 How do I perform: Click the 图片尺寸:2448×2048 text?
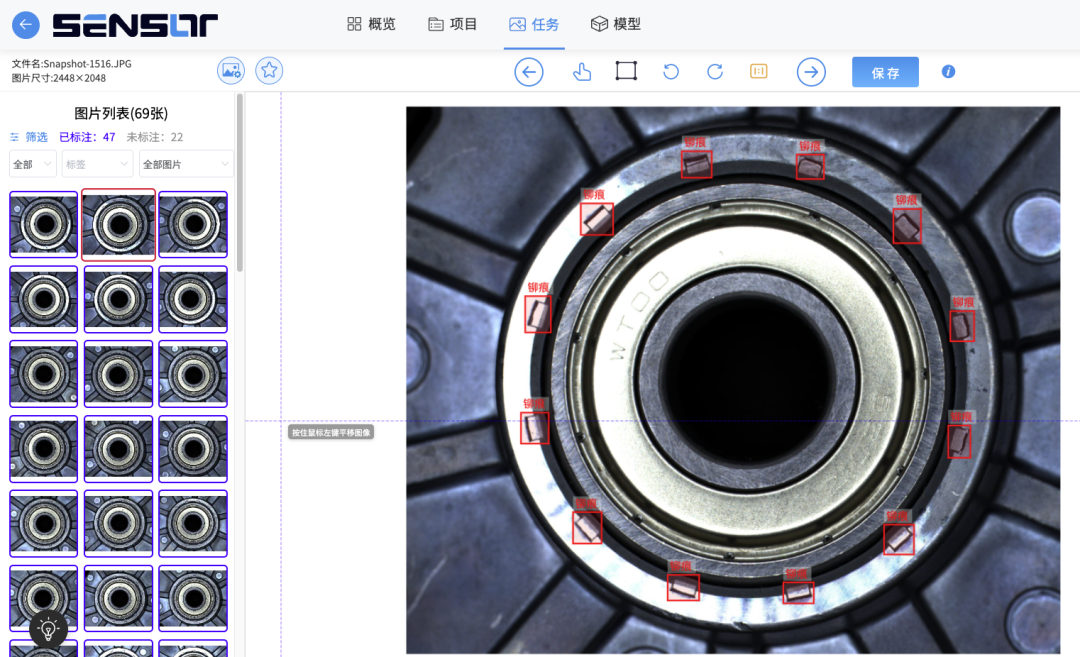(x=59, y=78)
